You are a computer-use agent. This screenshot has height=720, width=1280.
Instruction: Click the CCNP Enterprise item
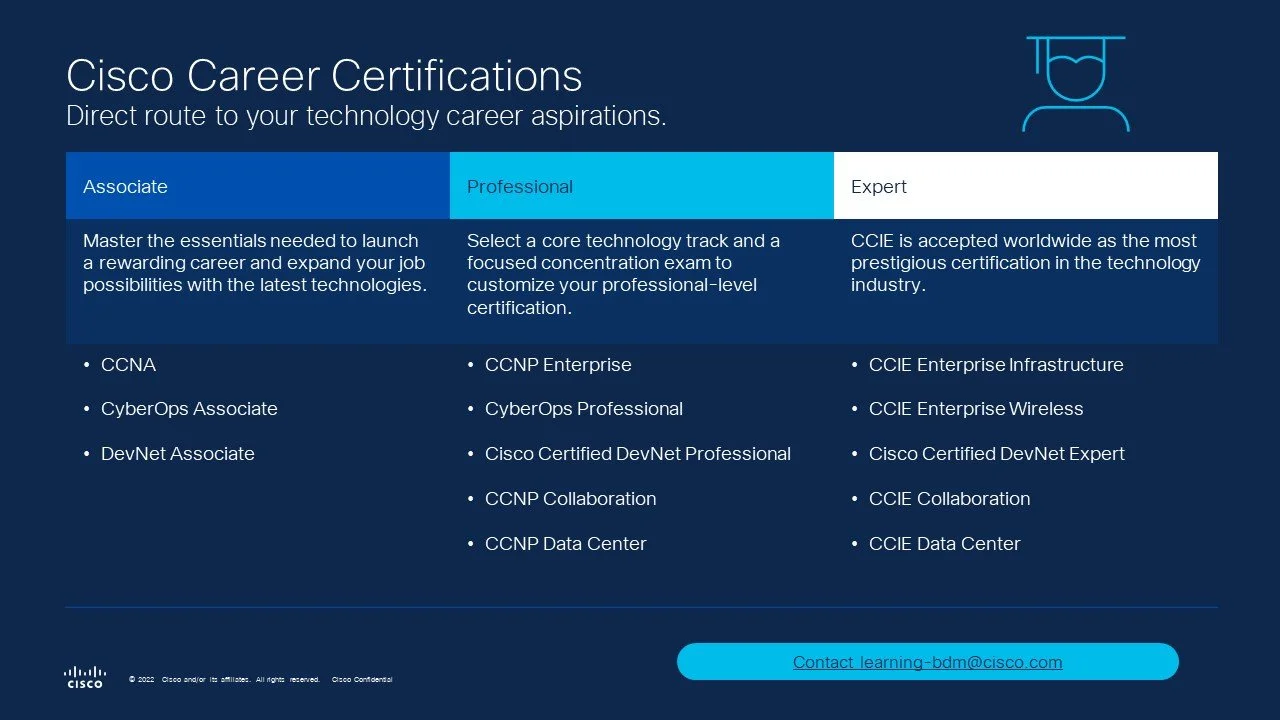tap(558, 365)
